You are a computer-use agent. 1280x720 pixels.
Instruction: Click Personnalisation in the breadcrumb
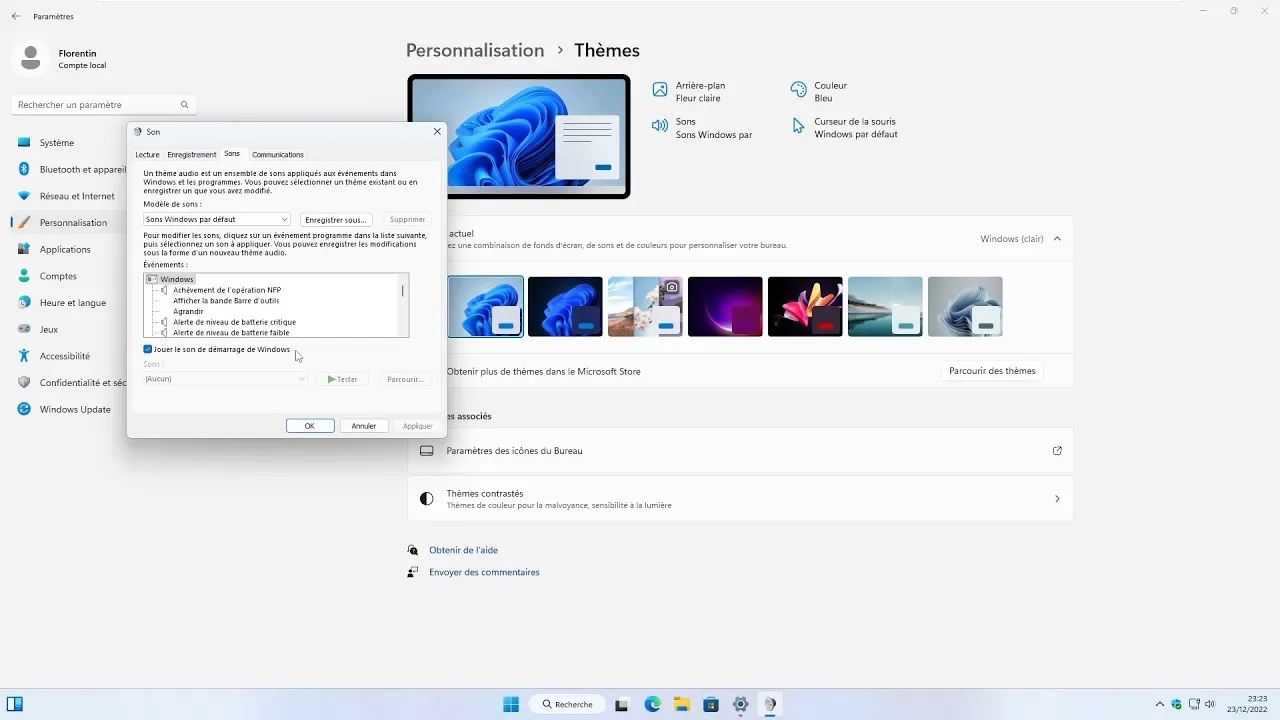pos(475,50)
